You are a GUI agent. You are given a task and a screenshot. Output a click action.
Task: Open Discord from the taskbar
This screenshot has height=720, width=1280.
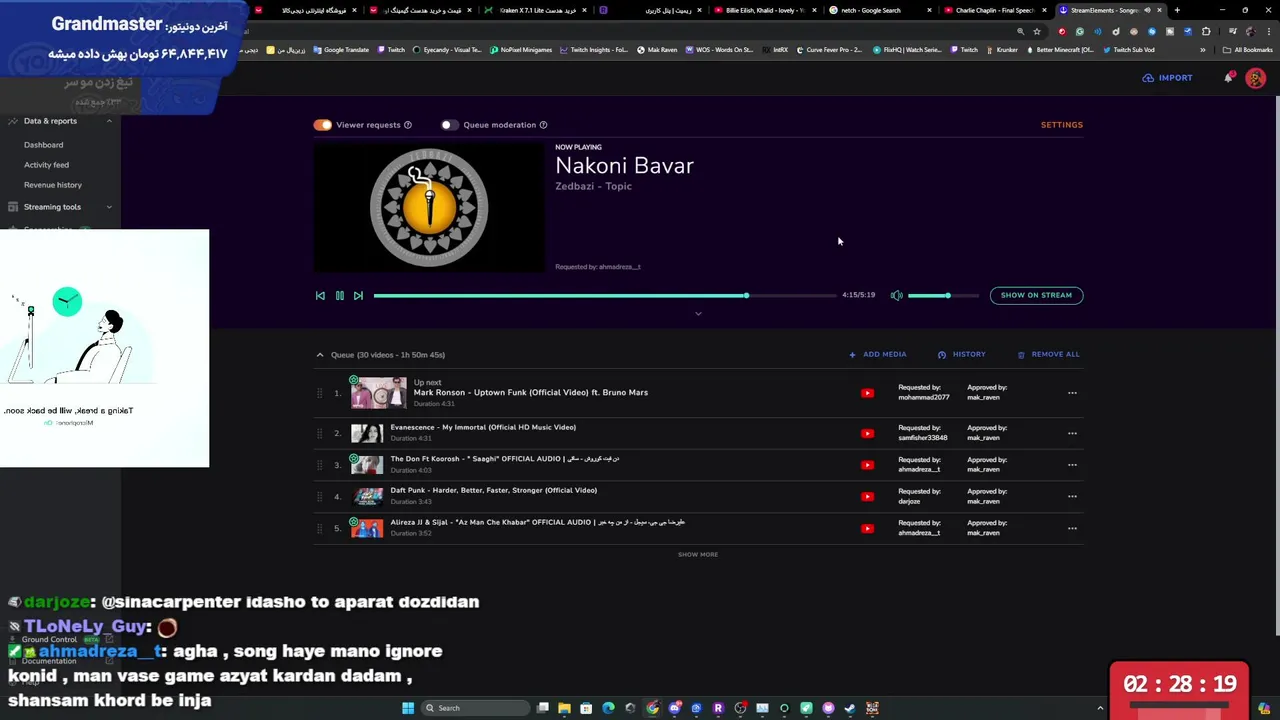coord(674,708)
